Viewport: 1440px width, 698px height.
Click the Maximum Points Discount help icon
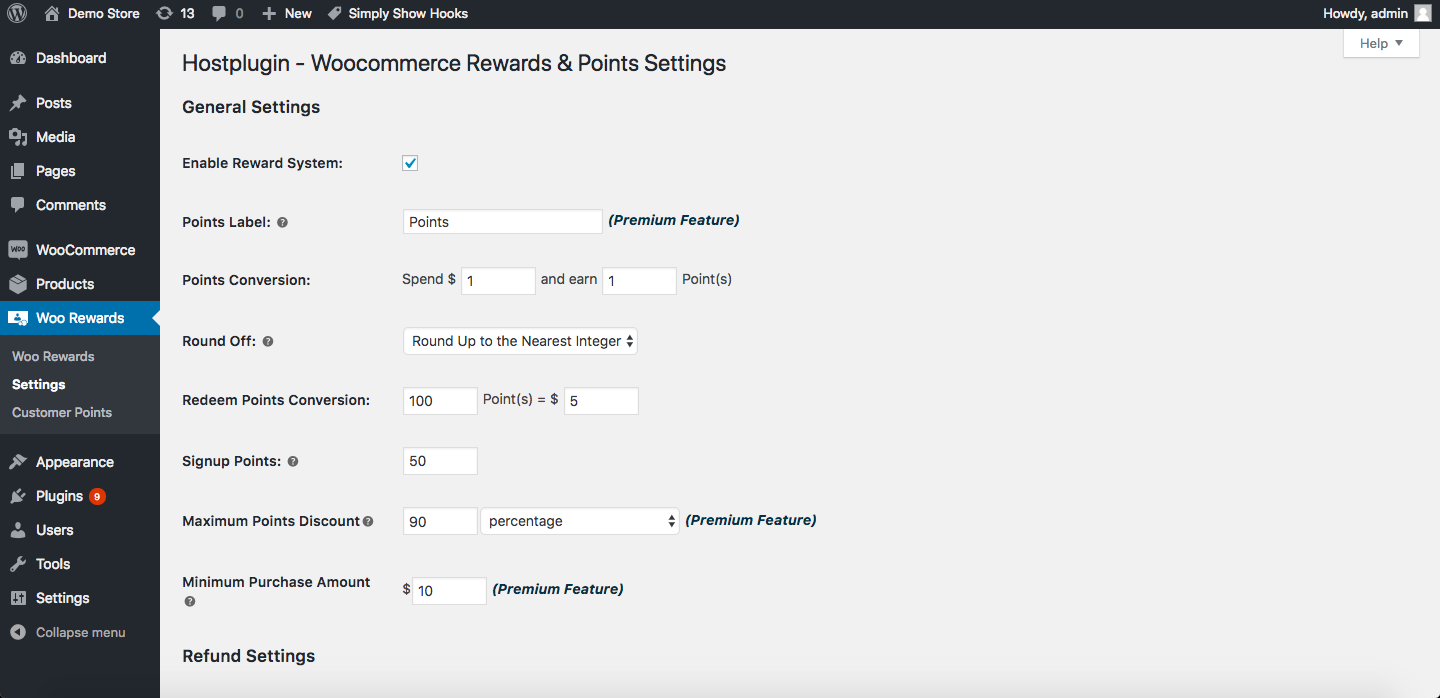(x=368, y=521)
